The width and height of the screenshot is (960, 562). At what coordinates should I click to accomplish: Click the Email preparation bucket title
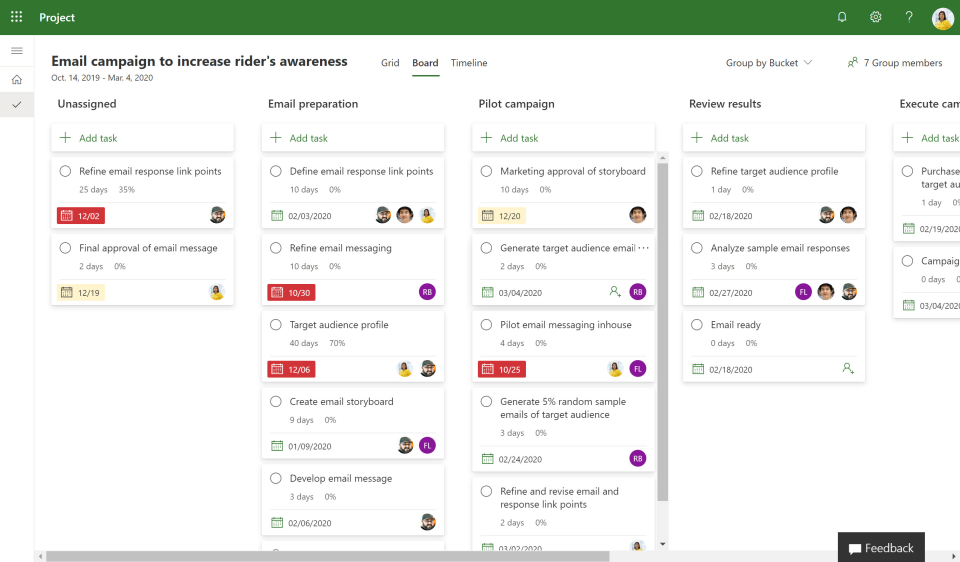click(x=313, y=103)
